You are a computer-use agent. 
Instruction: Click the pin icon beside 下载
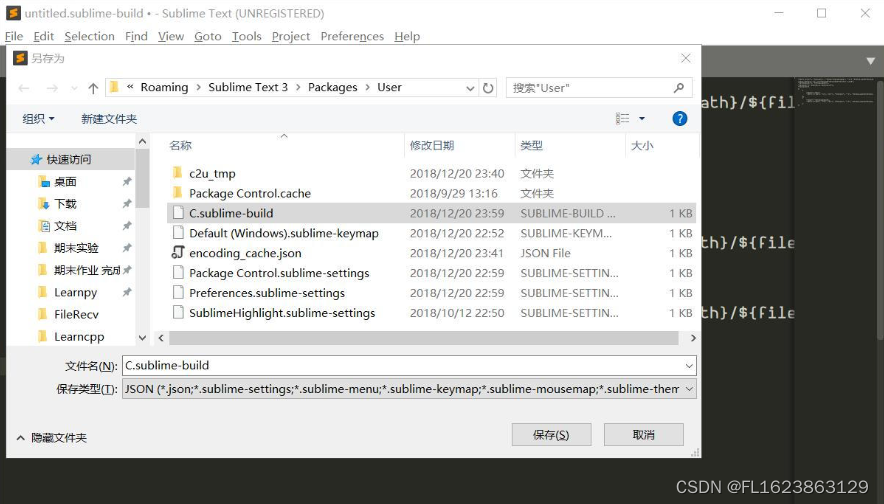coord(127,204)
